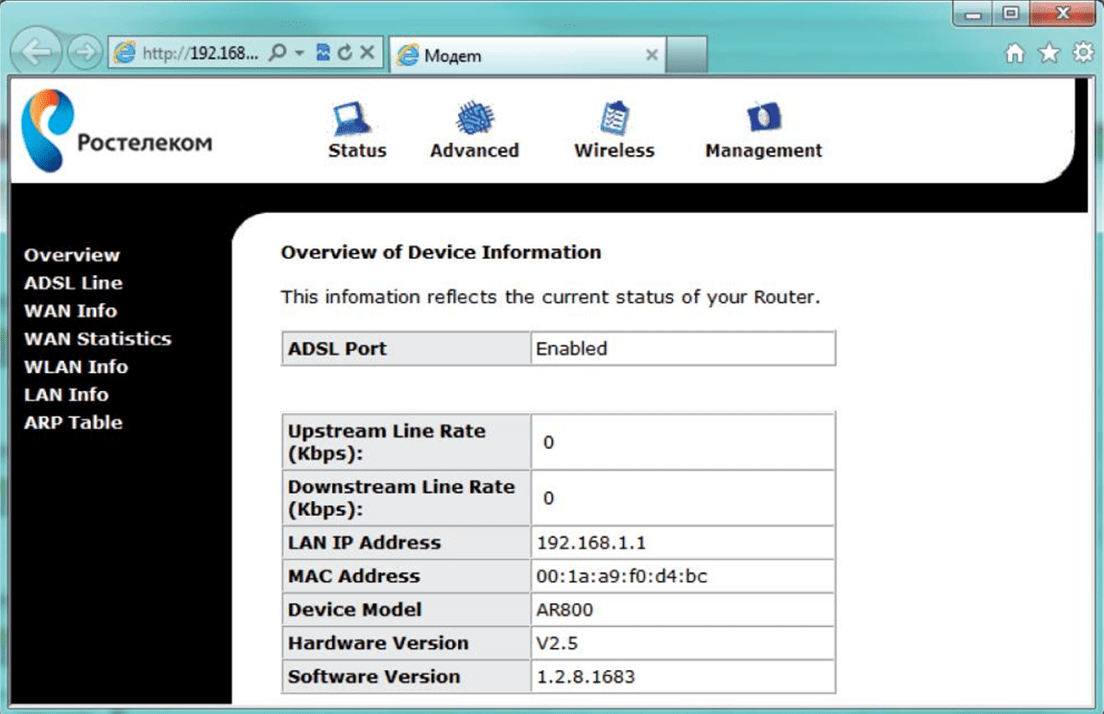The image size is (1104, 714).
Task: Open the Management section icon
Action: point(764,117)
